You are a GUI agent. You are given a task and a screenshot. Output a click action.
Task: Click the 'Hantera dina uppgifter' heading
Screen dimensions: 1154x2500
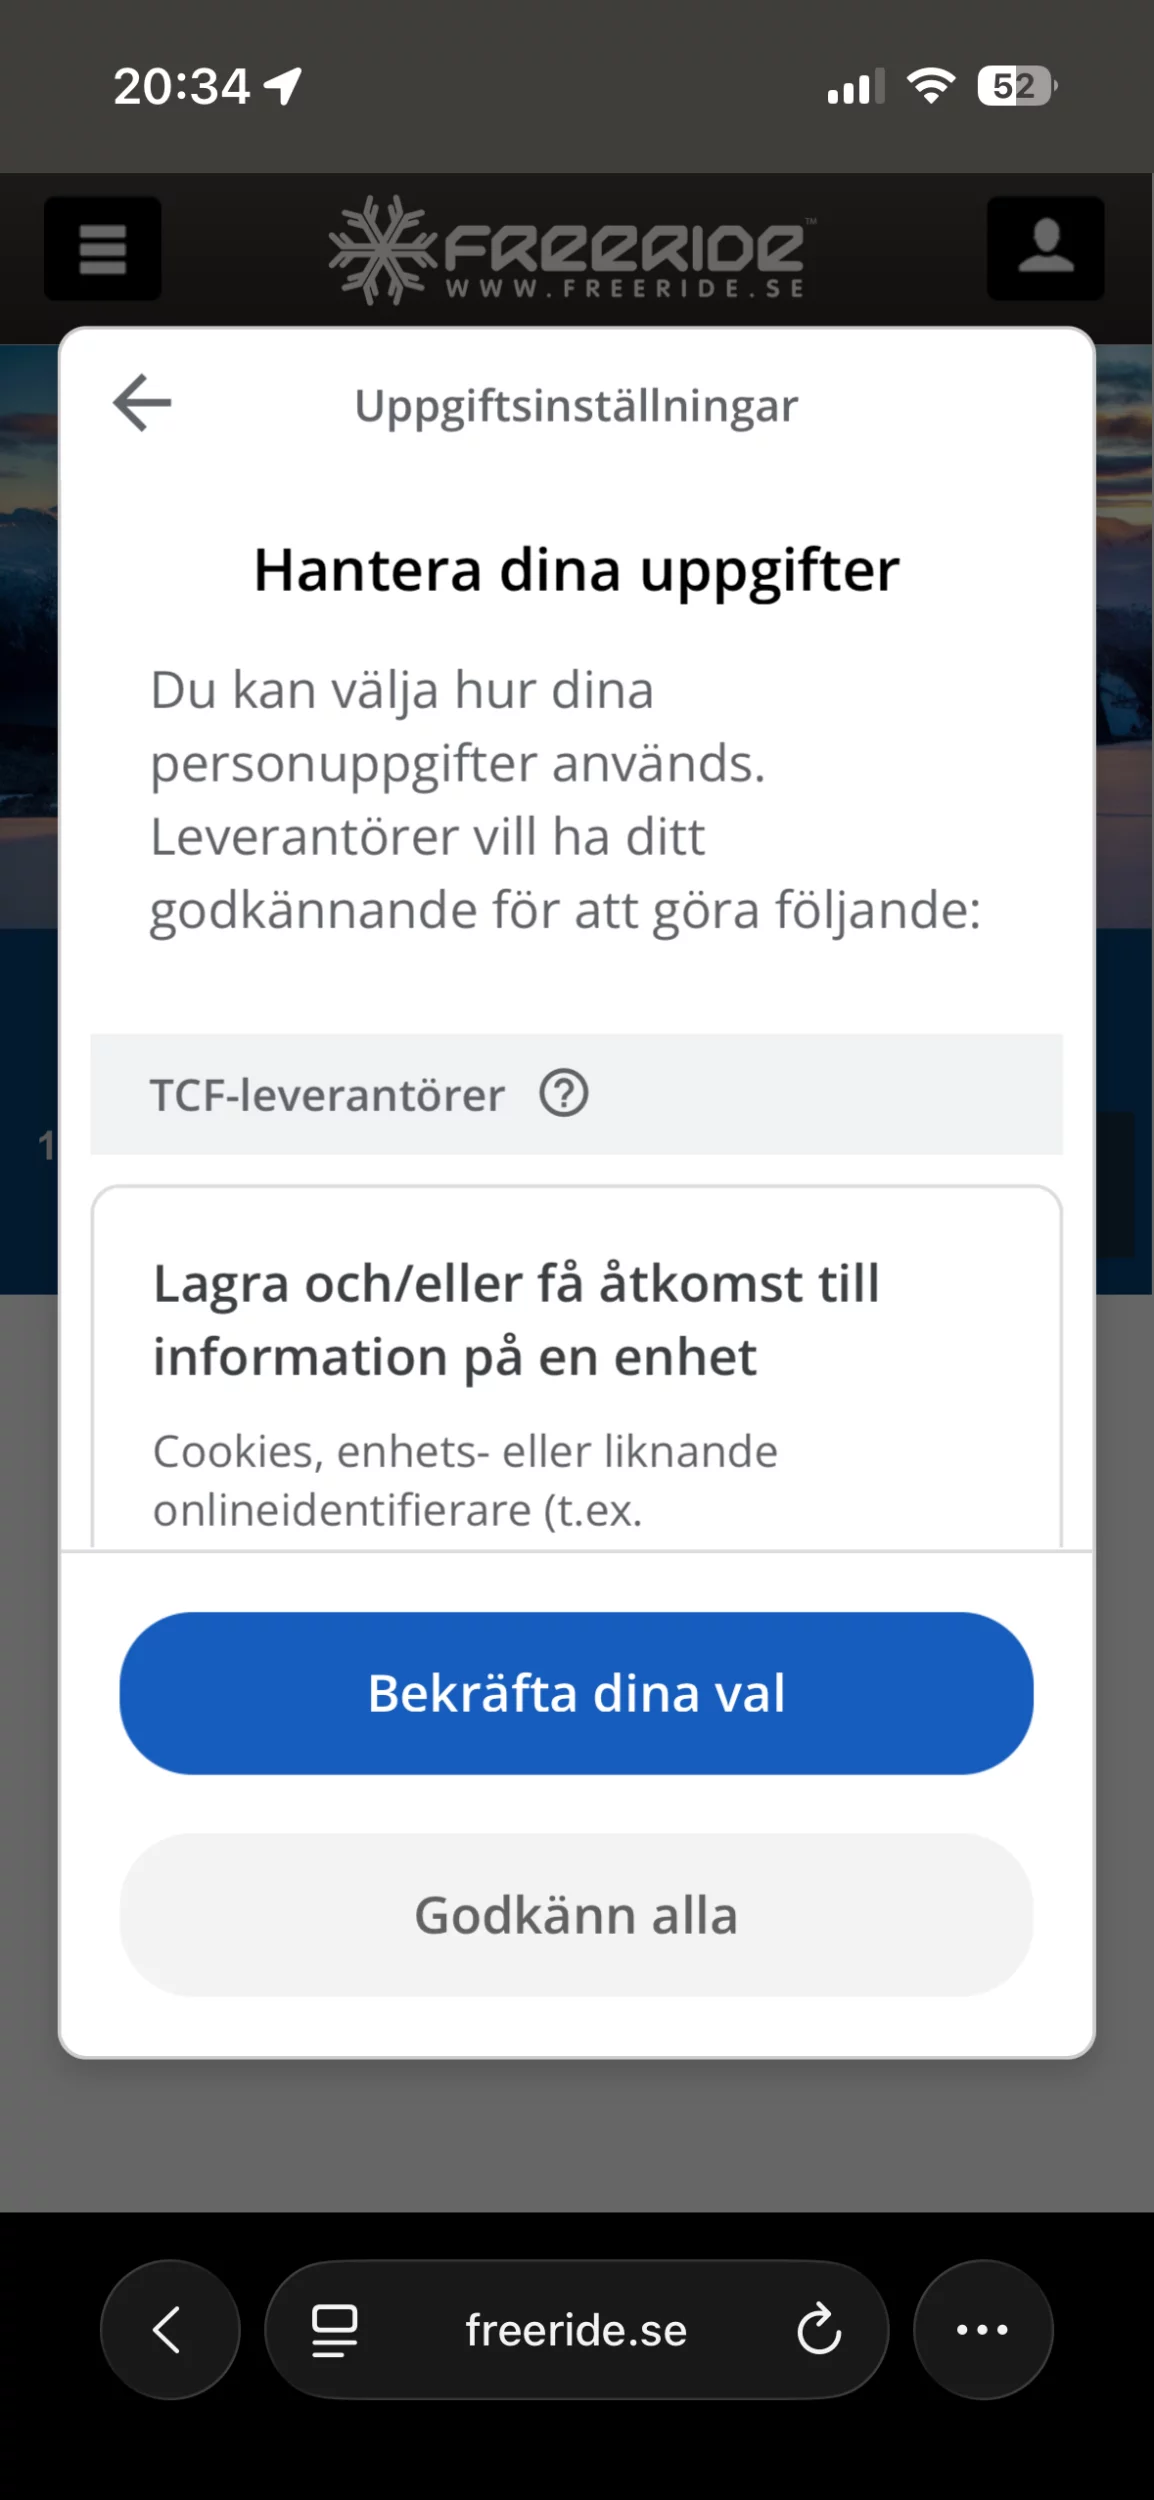coord(576,570)
